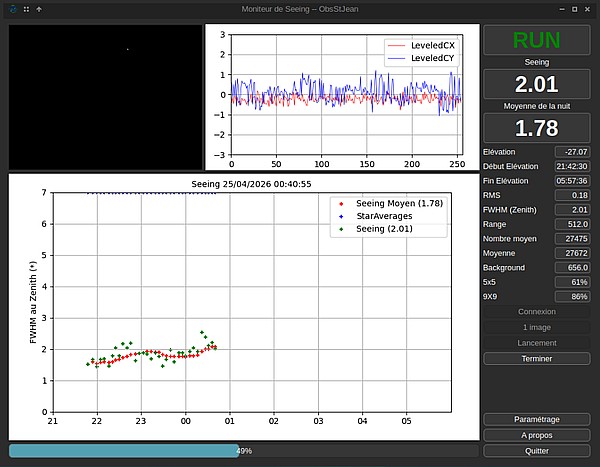The height and width of the screenshot is (467, 600).
Task: Click the Début Elévation label
Action: (510, 167)
